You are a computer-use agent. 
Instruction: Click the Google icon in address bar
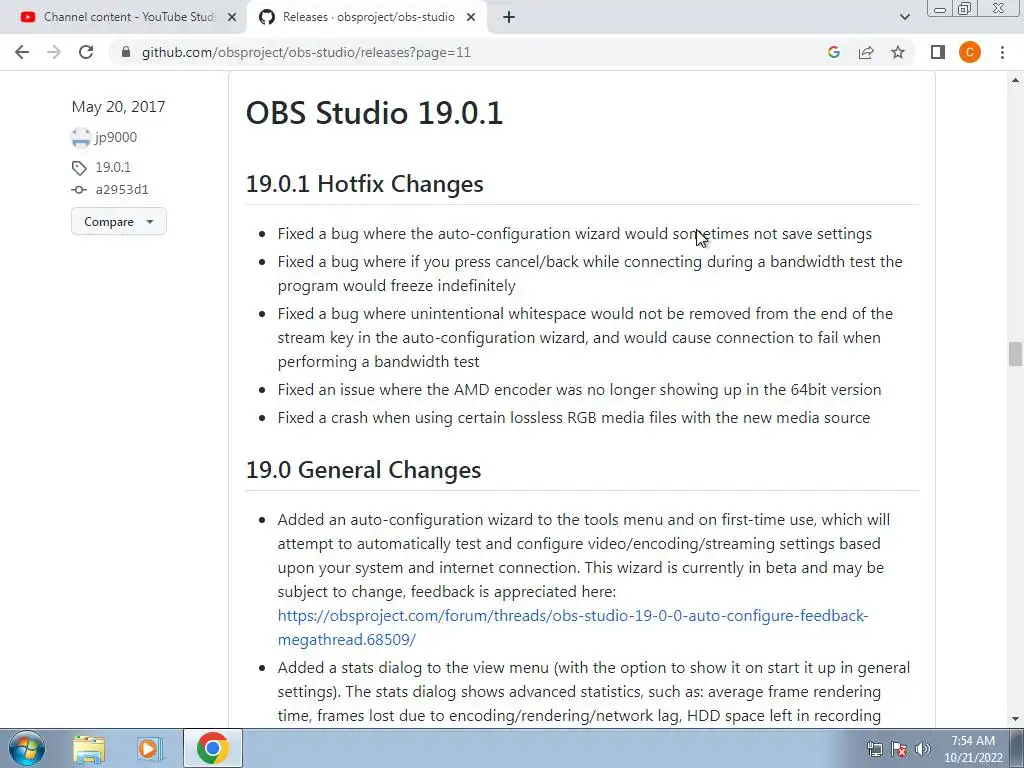(833, 52)
